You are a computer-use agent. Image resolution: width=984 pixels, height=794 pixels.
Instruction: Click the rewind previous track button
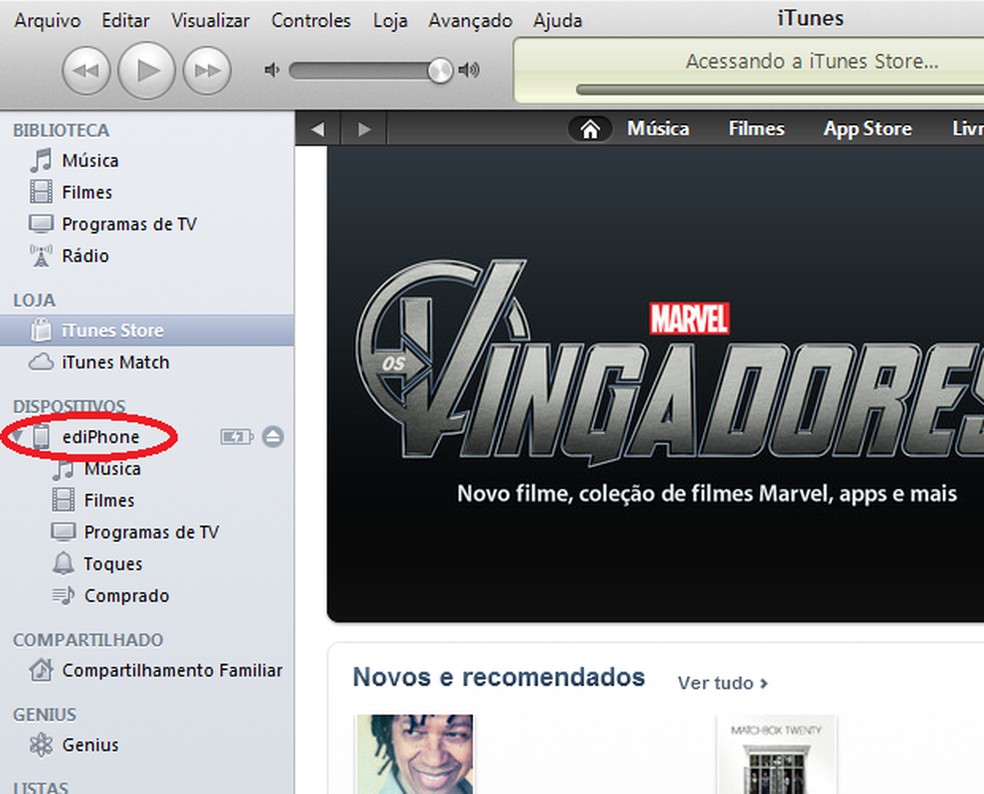86,70
